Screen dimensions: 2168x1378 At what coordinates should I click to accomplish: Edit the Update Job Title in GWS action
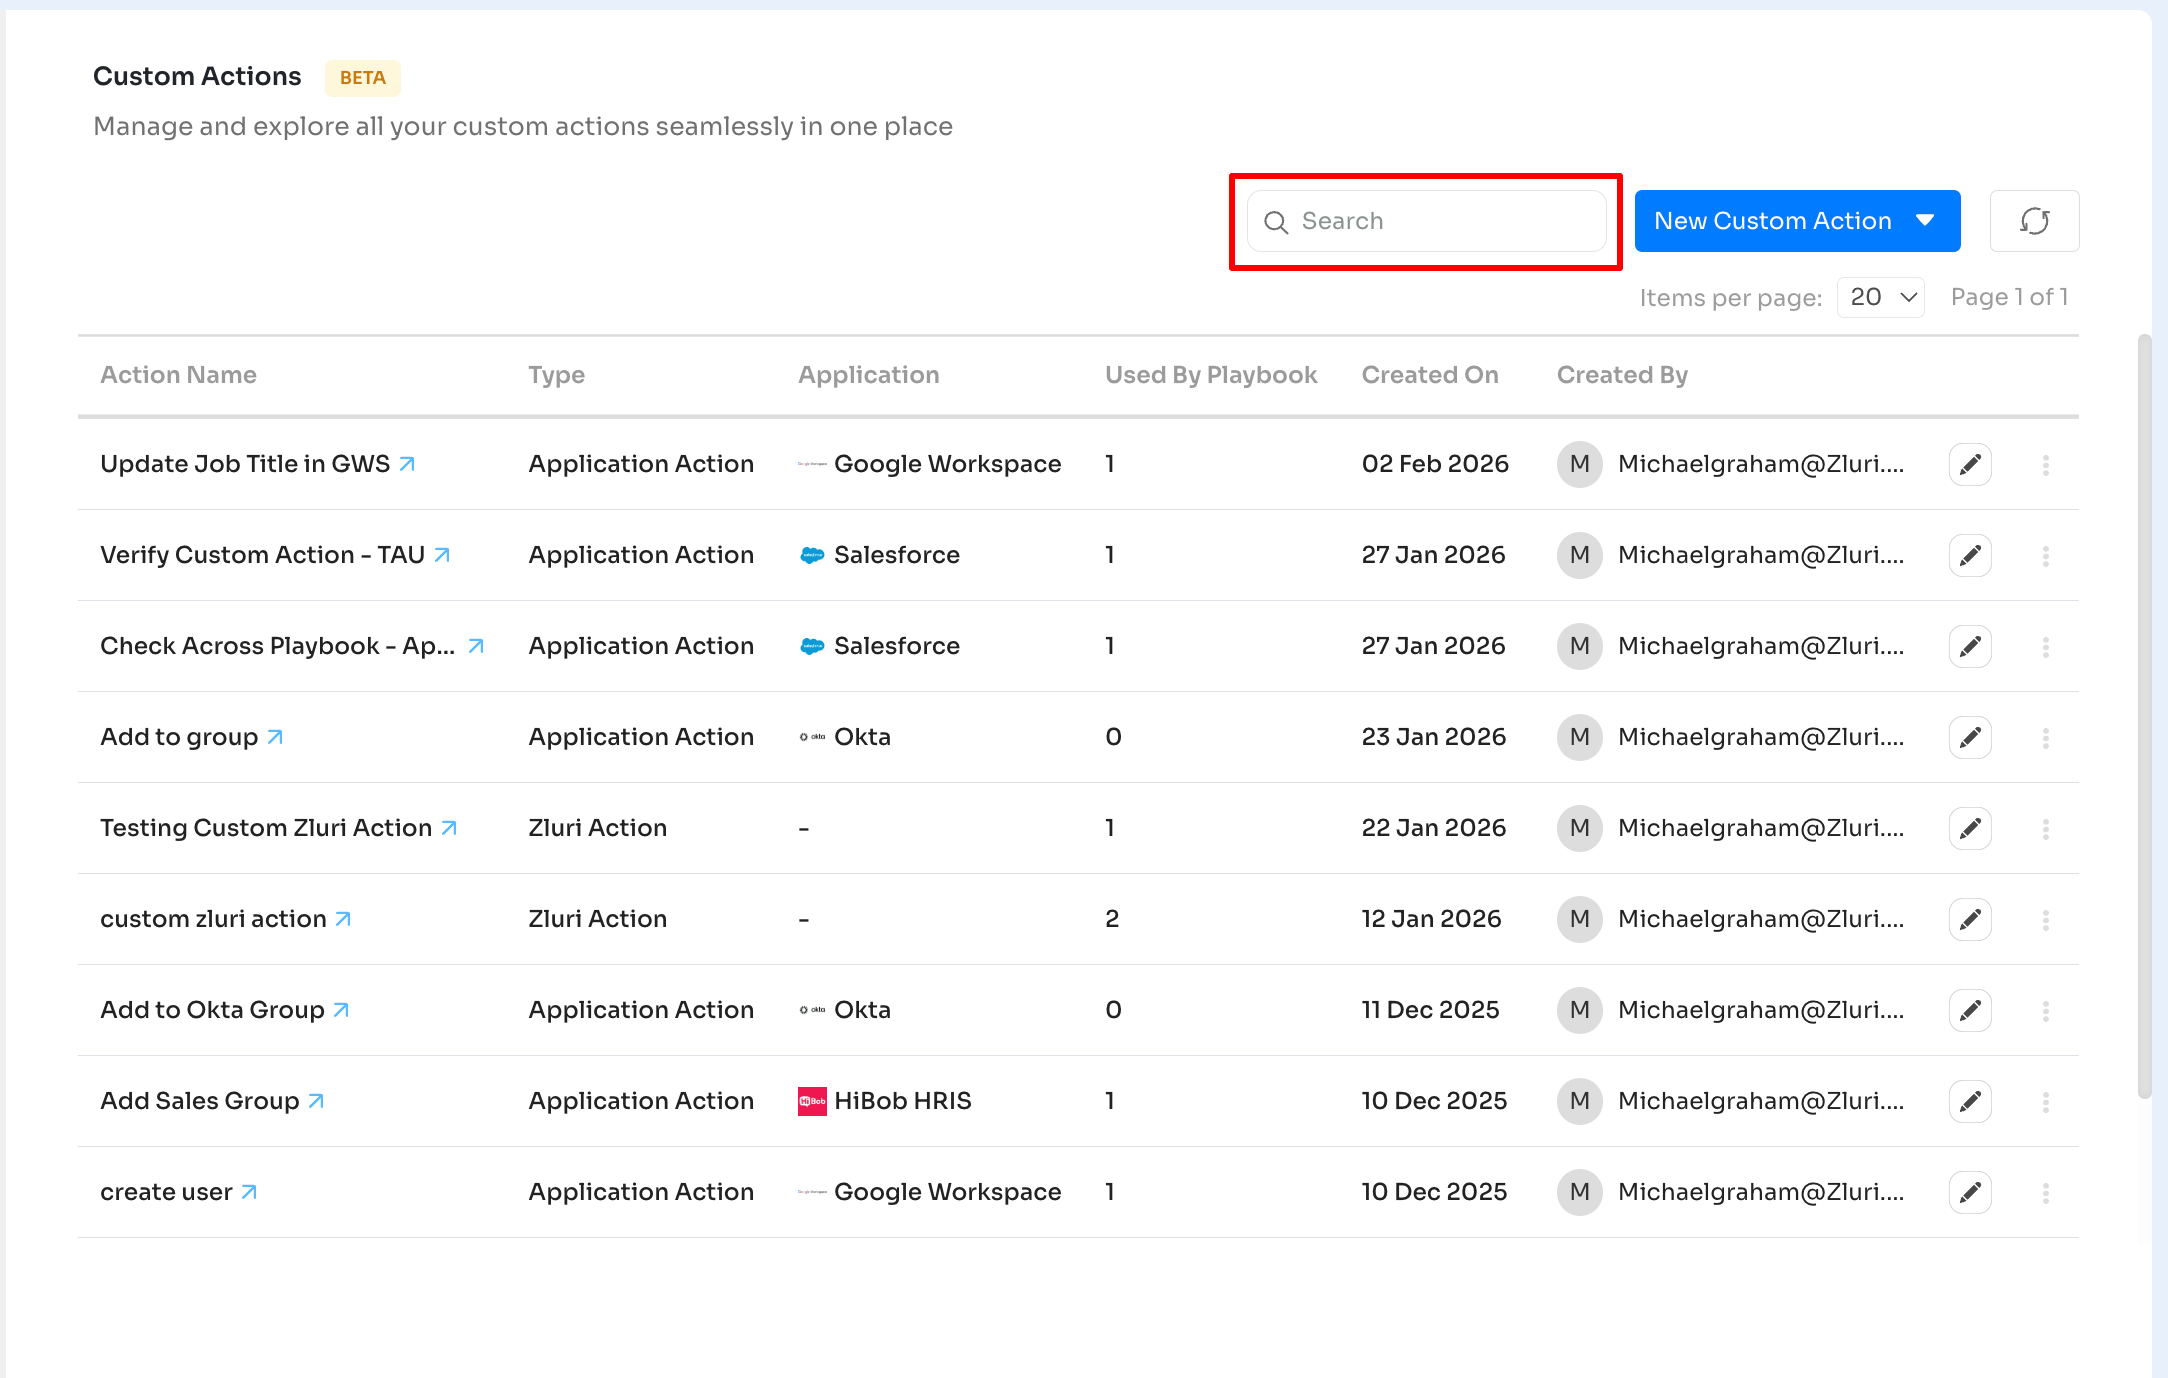(x=1969, y=465)
